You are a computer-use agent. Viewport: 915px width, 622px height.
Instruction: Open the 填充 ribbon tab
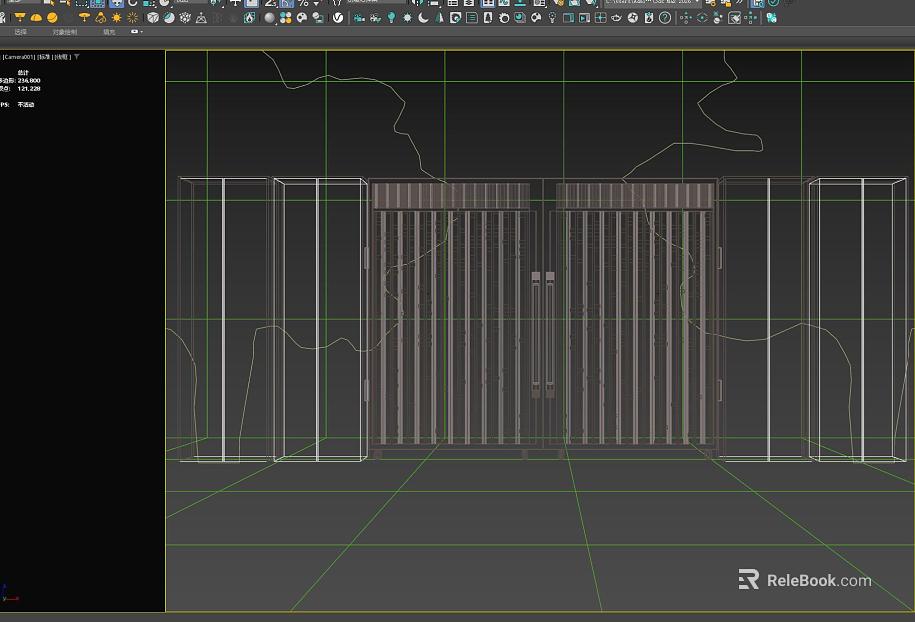coord(109,32)
